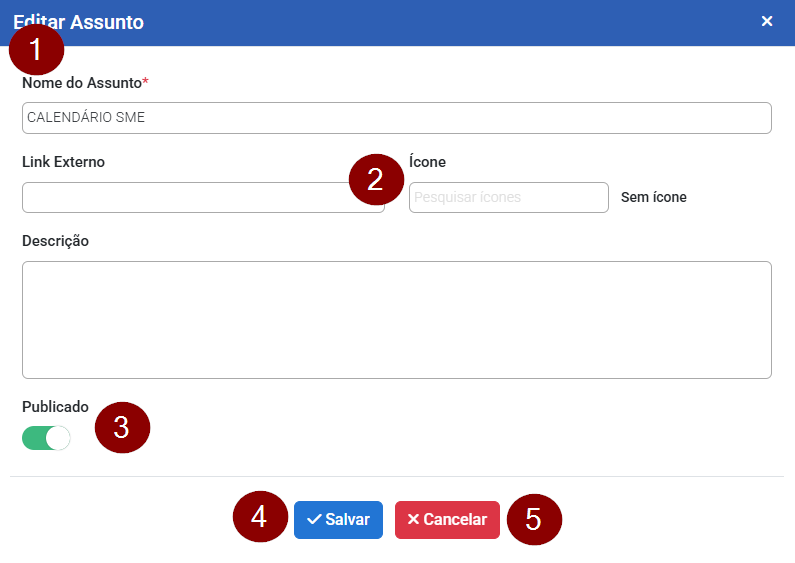This screenshot has width=795, height=563.
Task: Click the red annotation circle numbered 1
Action: pyautogui.click(x=36, y=49)
